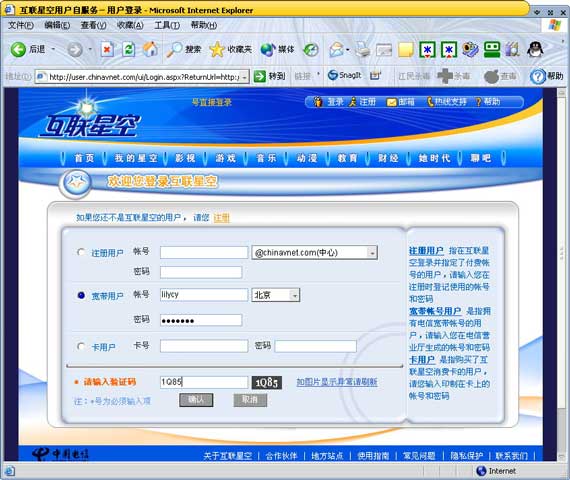Open 收藏夹 favorites star
The height and width of the screenshot is (480, 570).
[x=230, y=49]
